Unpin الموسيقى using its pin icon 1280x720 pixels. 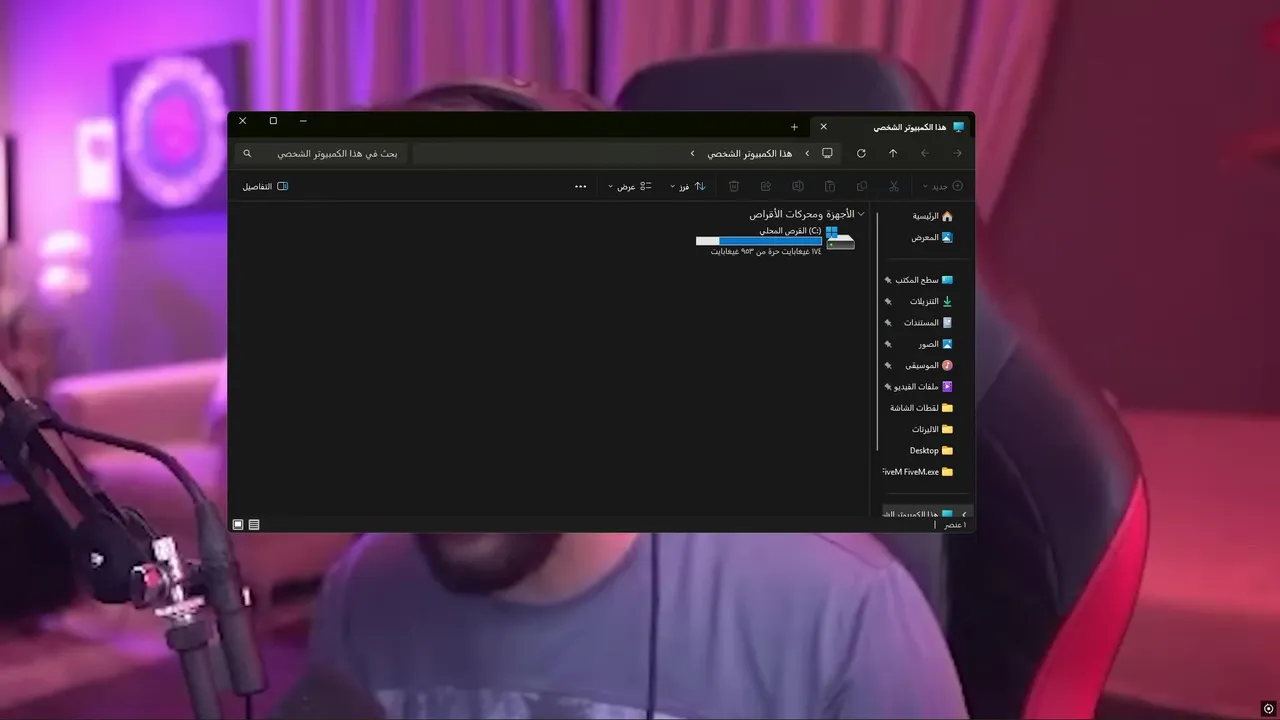pyautogui.click(x=887, y=365)
